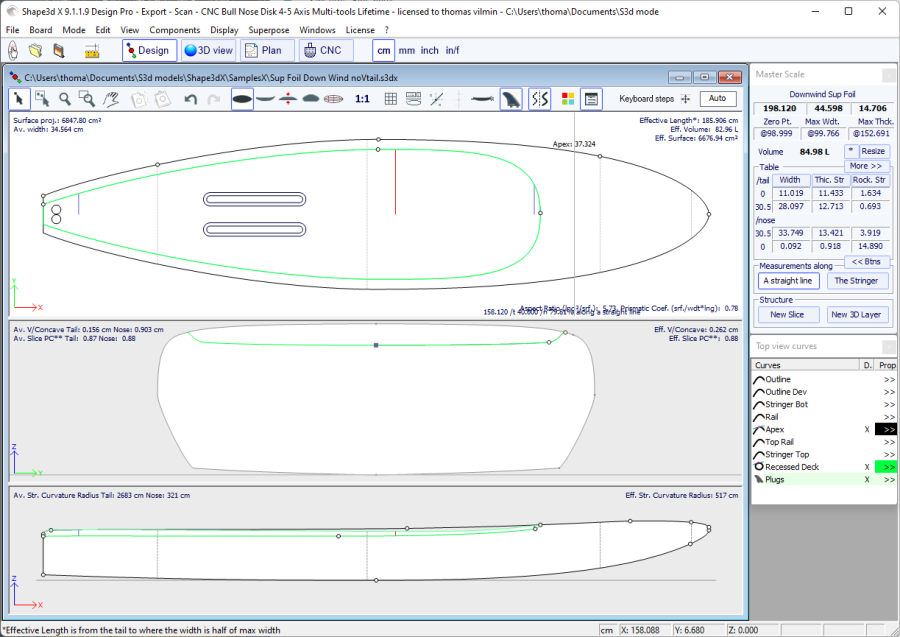
Task: Open the Components menu
Action: pyautogui.click(x=175, y=30)
